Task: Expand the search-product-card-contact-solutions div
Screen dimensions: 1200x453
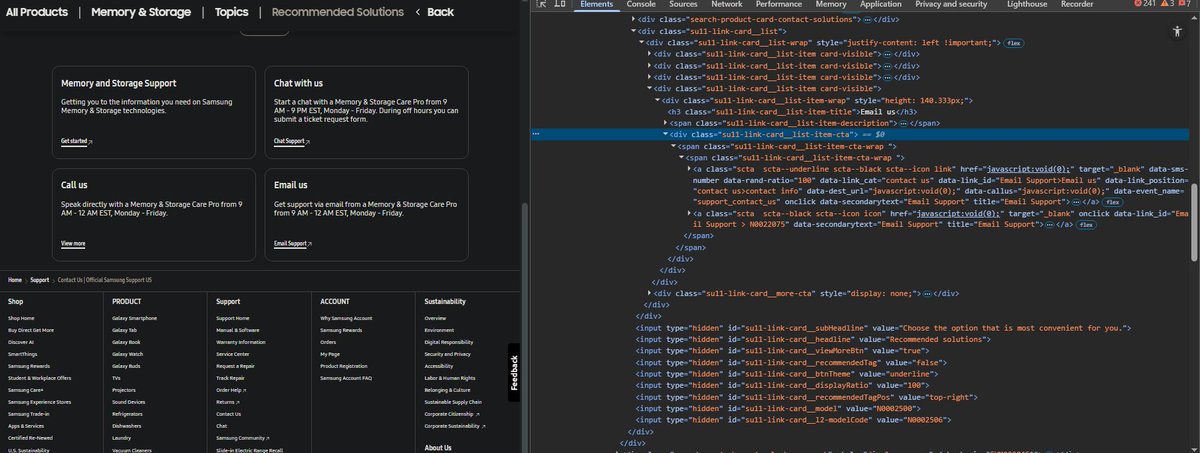Action: click(633, 20)
